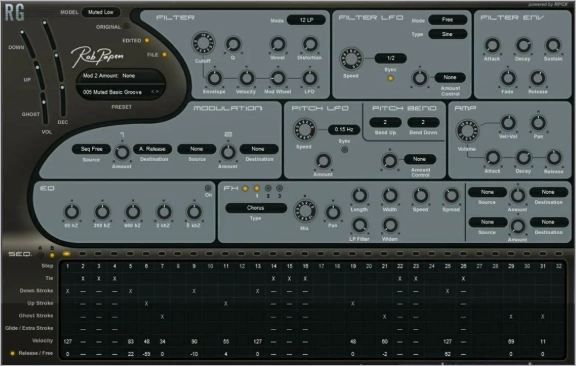Click the first sequencer step LED
Screen dimensions: 576x366
(x=66, y=254)
